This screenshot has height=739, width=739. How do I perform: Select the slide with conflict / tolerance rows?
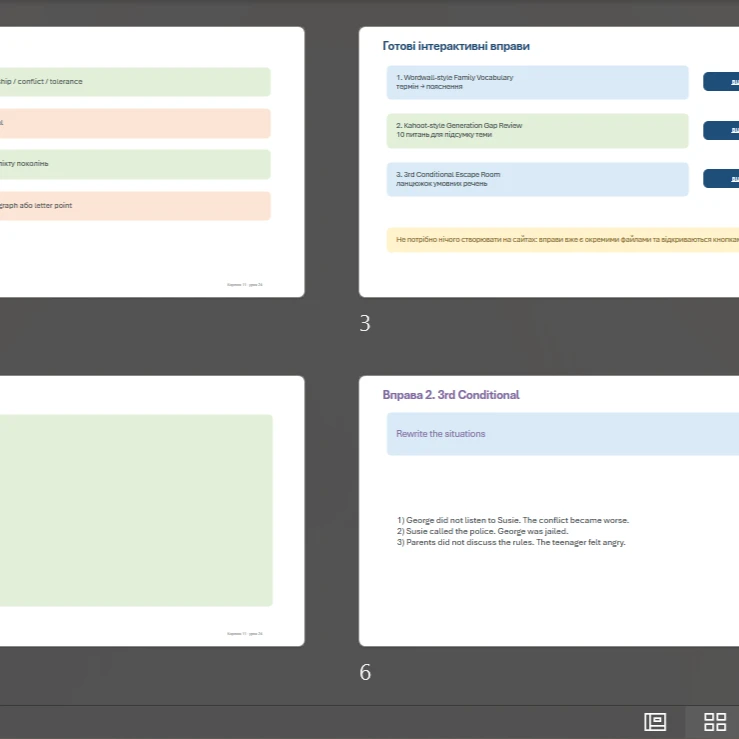[152, 162]
